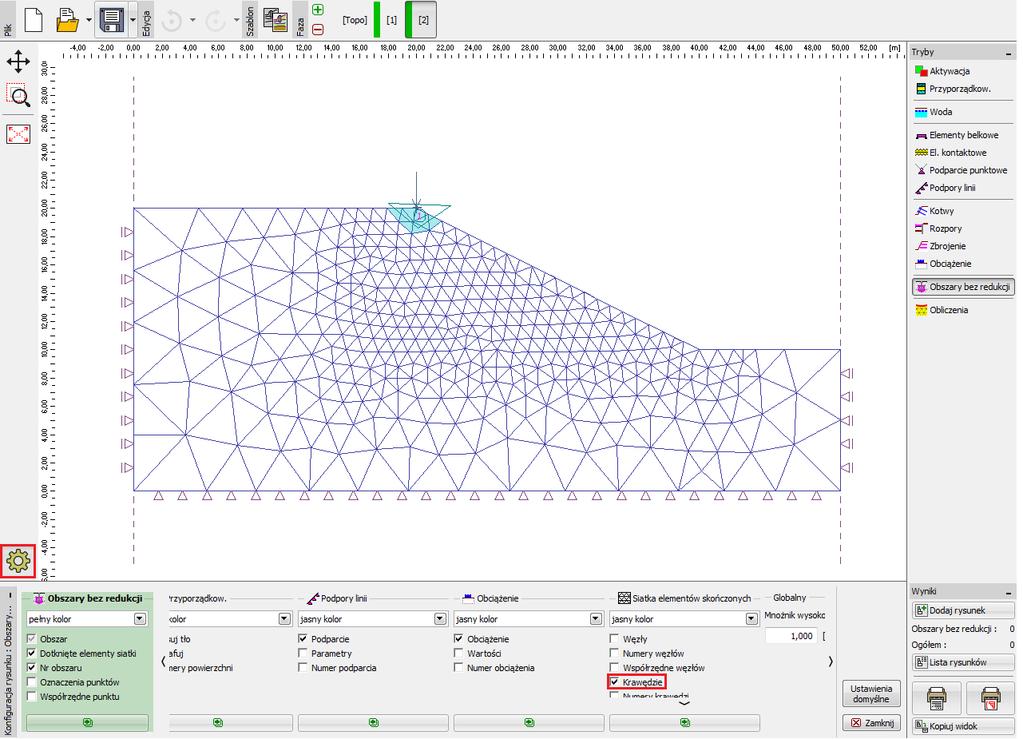Add a phase with the green plus icon

click(x=318, y=10)
